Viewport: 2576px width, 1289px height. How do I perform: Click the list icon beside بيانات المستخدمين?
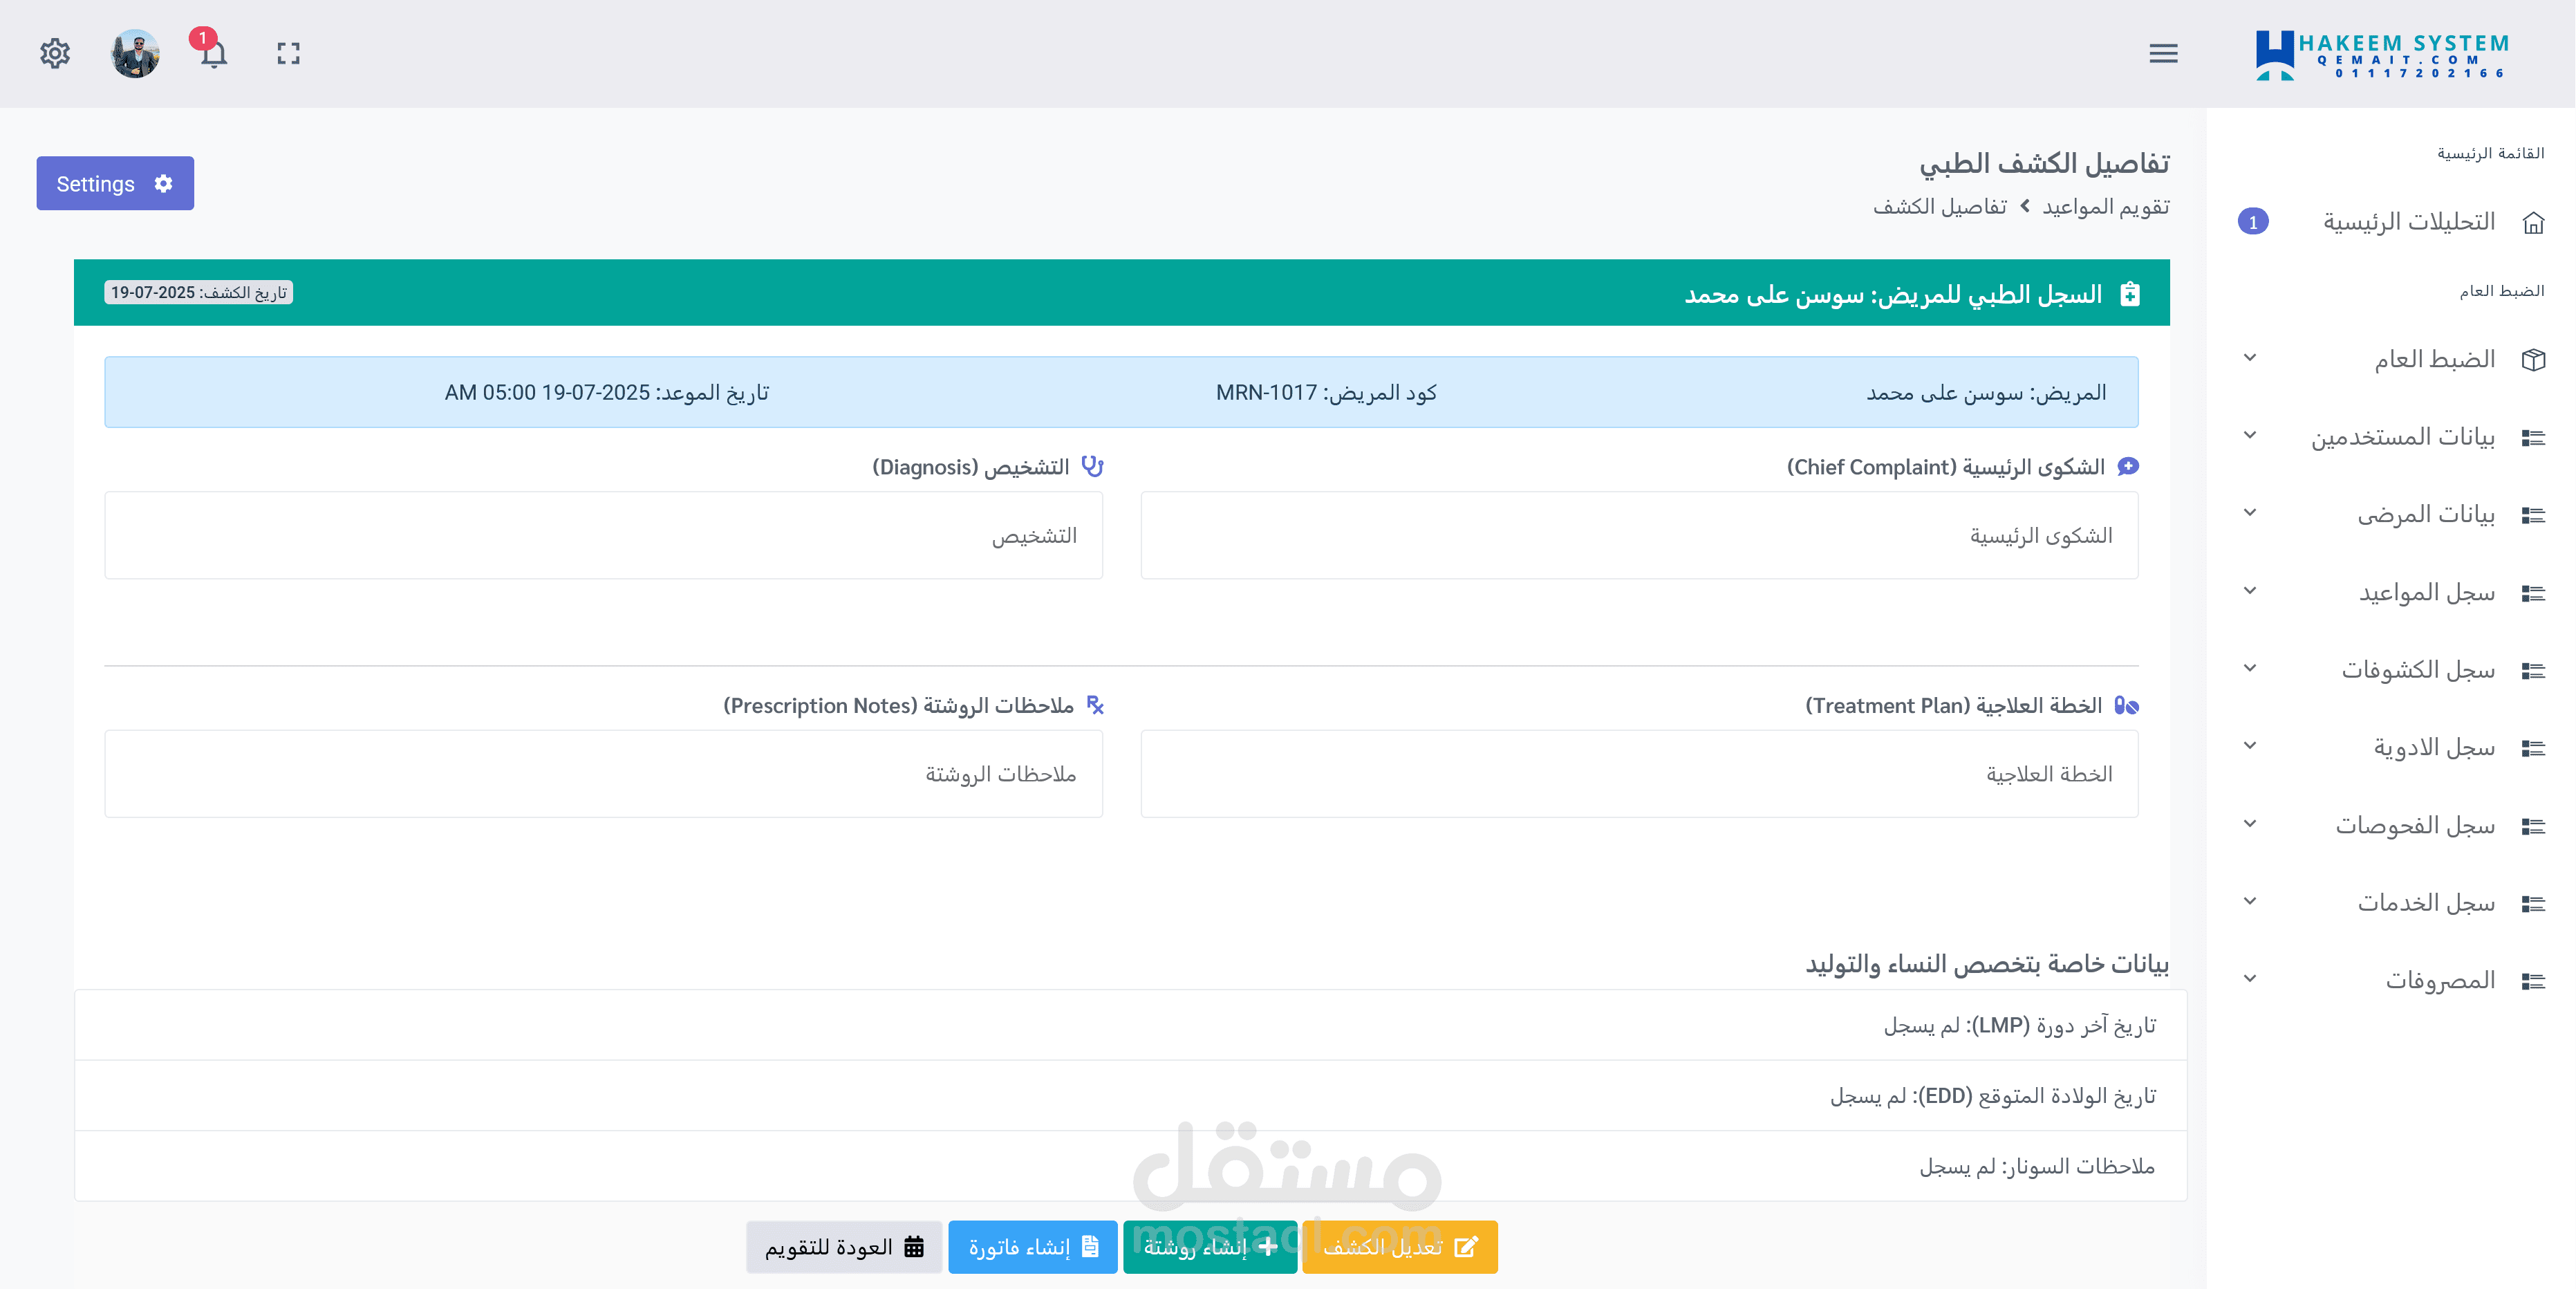click(x=2533, y=437)
